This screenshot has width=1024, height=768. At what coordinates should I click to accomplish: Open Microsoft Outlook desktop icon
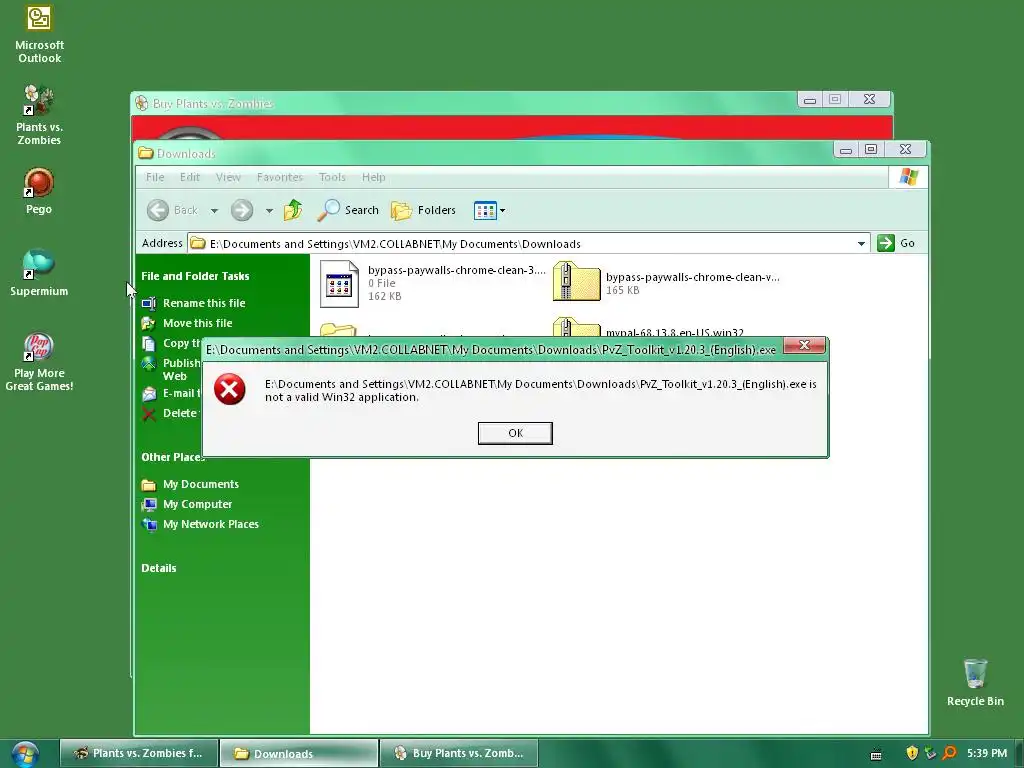coord(39,35)
